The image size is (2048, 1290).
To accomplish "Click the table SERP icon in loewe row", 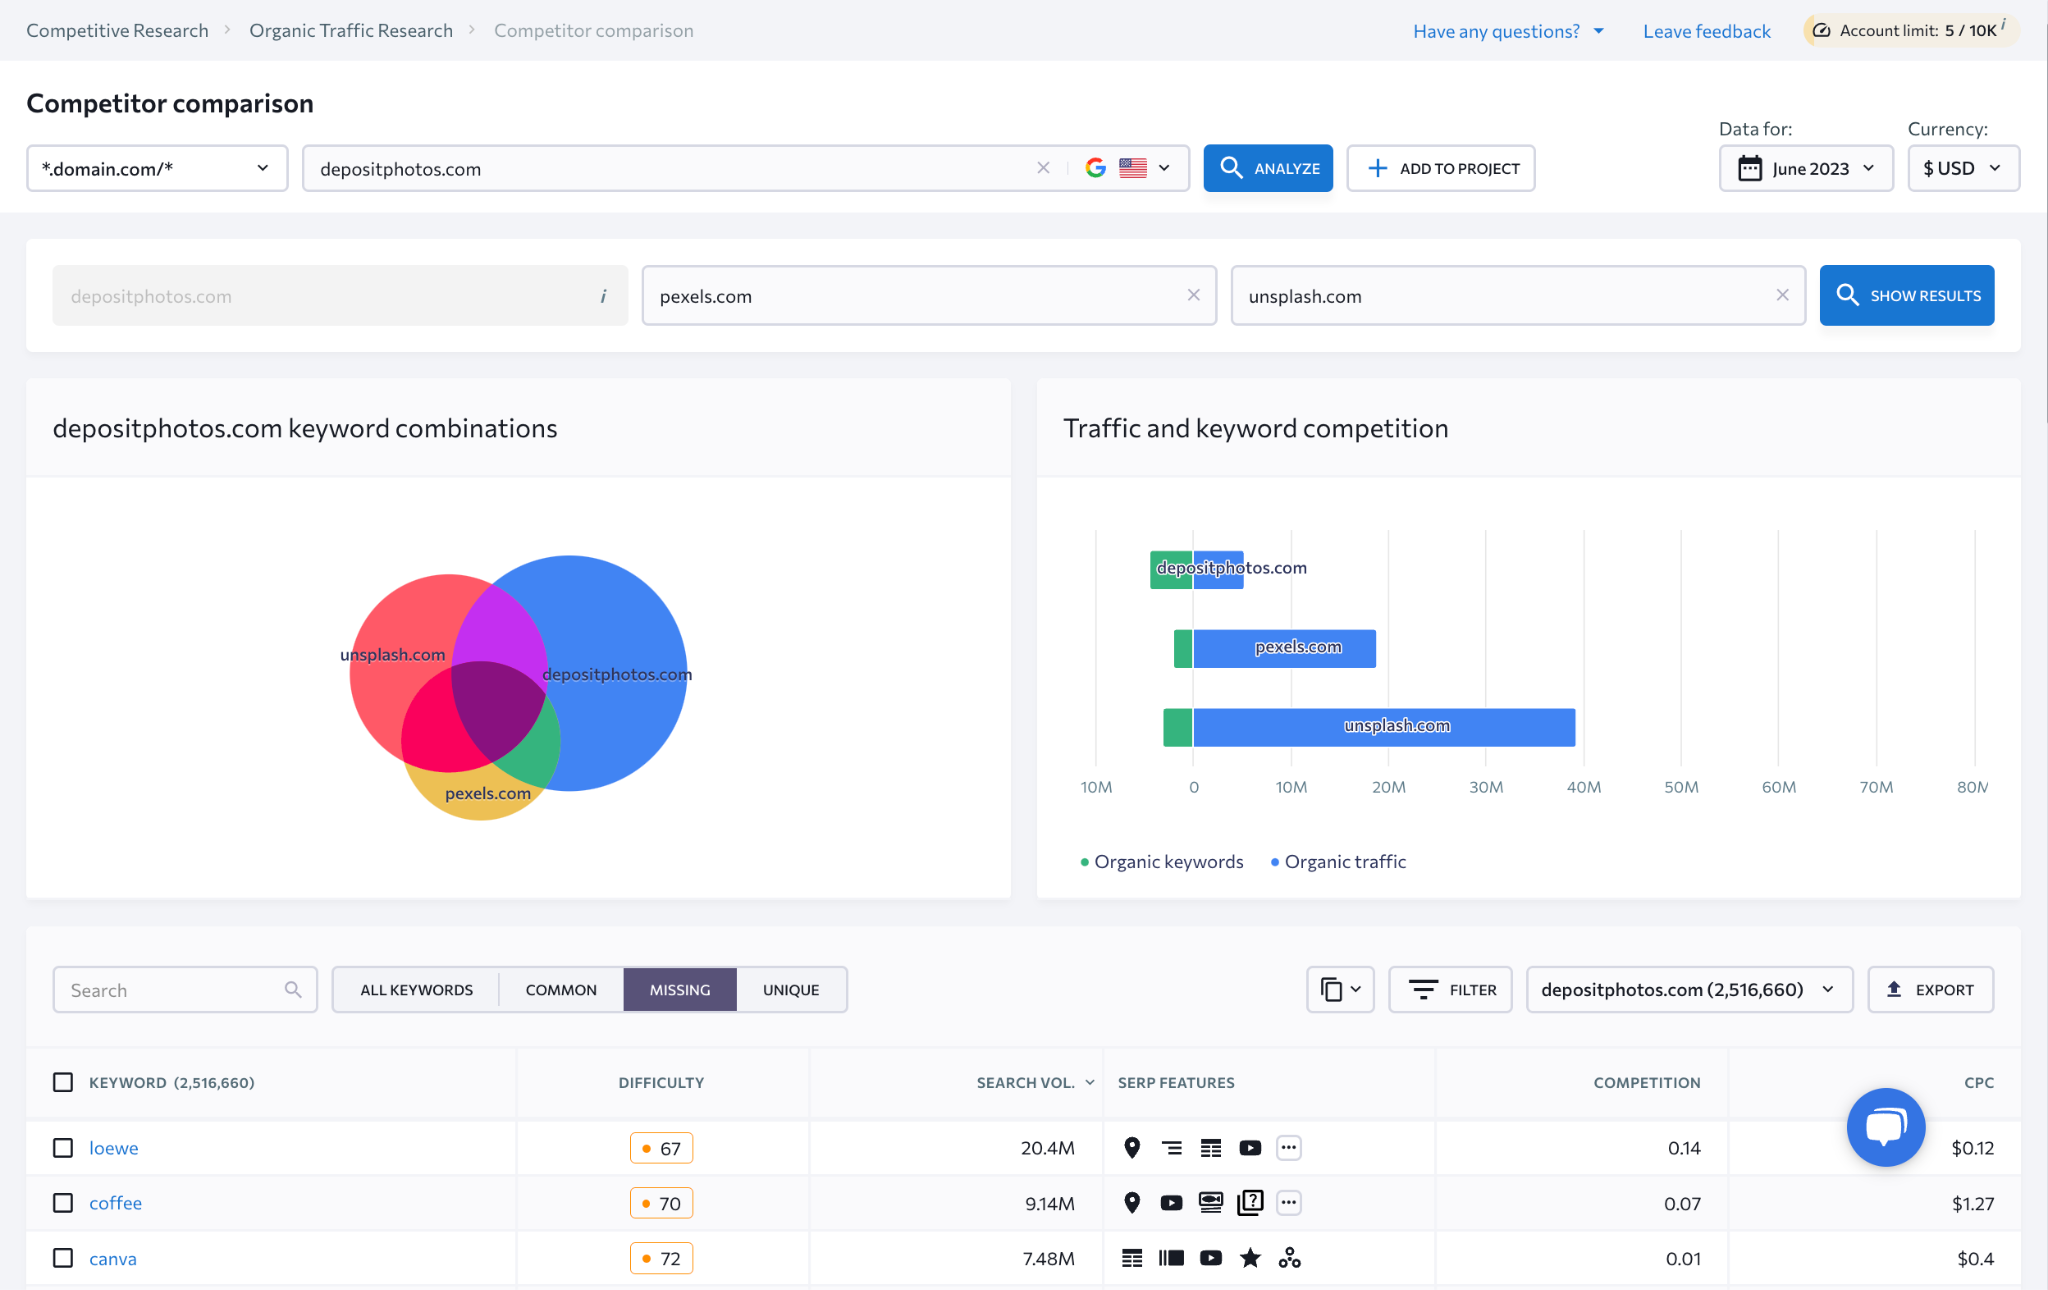I will 1211,1148.
